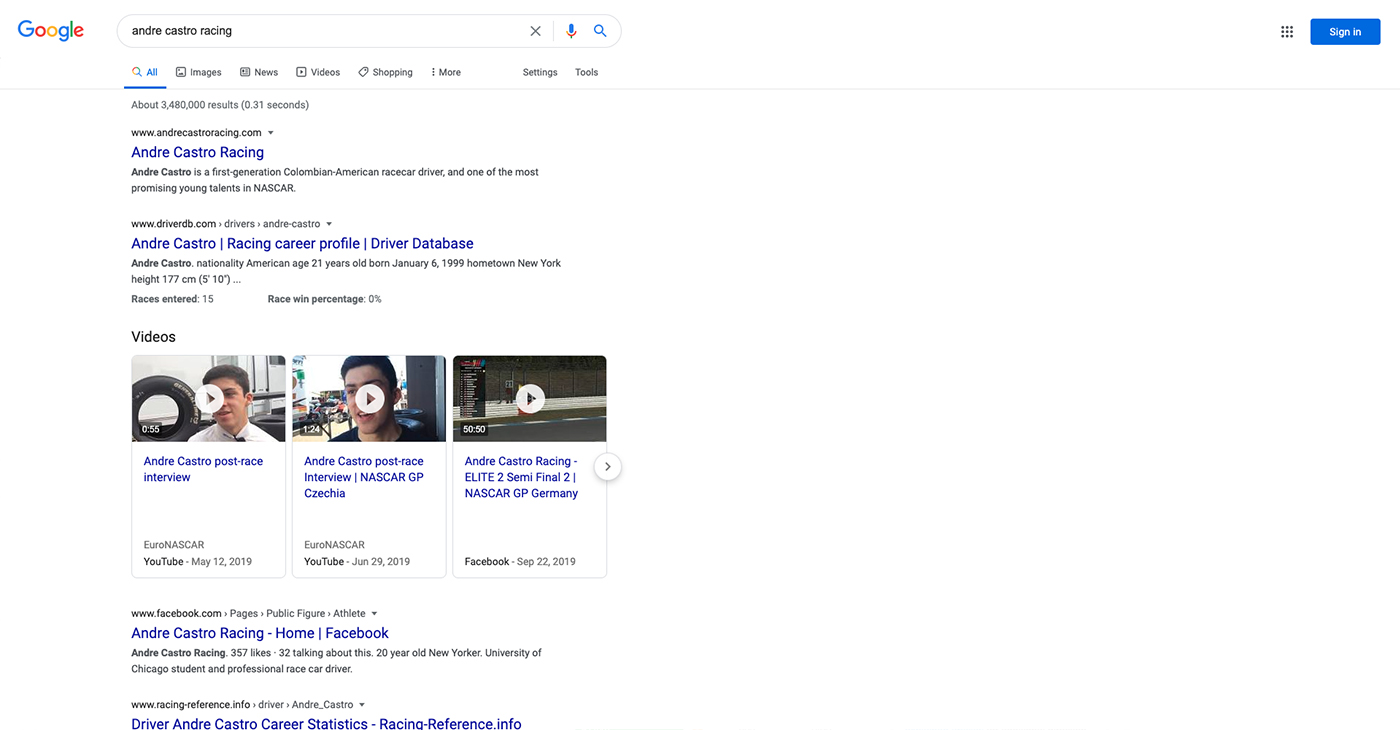Click the Videos section heading
This screenshot has height=730, width=1400.
[x=153, y=337]
